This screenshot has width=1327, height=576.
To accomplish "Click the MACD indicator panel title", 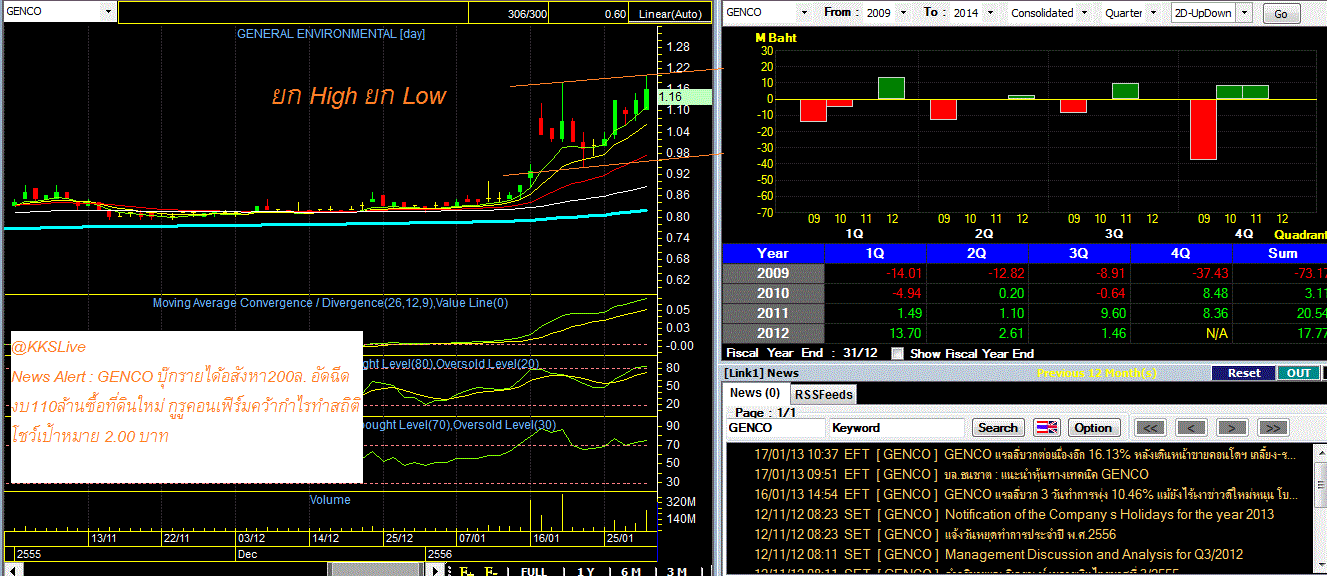I will (330, 303).
